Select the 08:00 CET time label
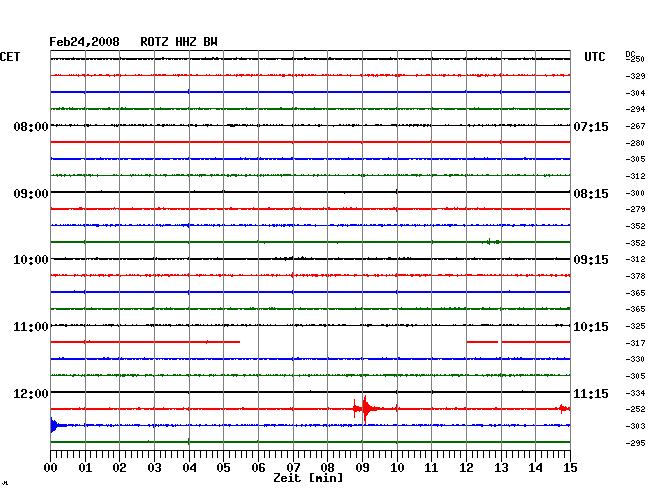Viewport: 650px width, 494px height. 31,126
